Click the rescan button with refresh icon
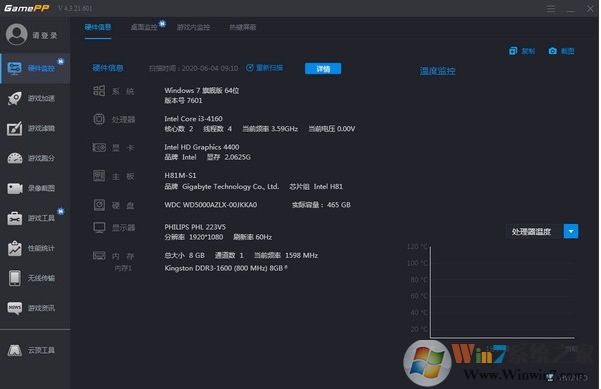This screenshot has height=389, width=601. pos(264,68)
